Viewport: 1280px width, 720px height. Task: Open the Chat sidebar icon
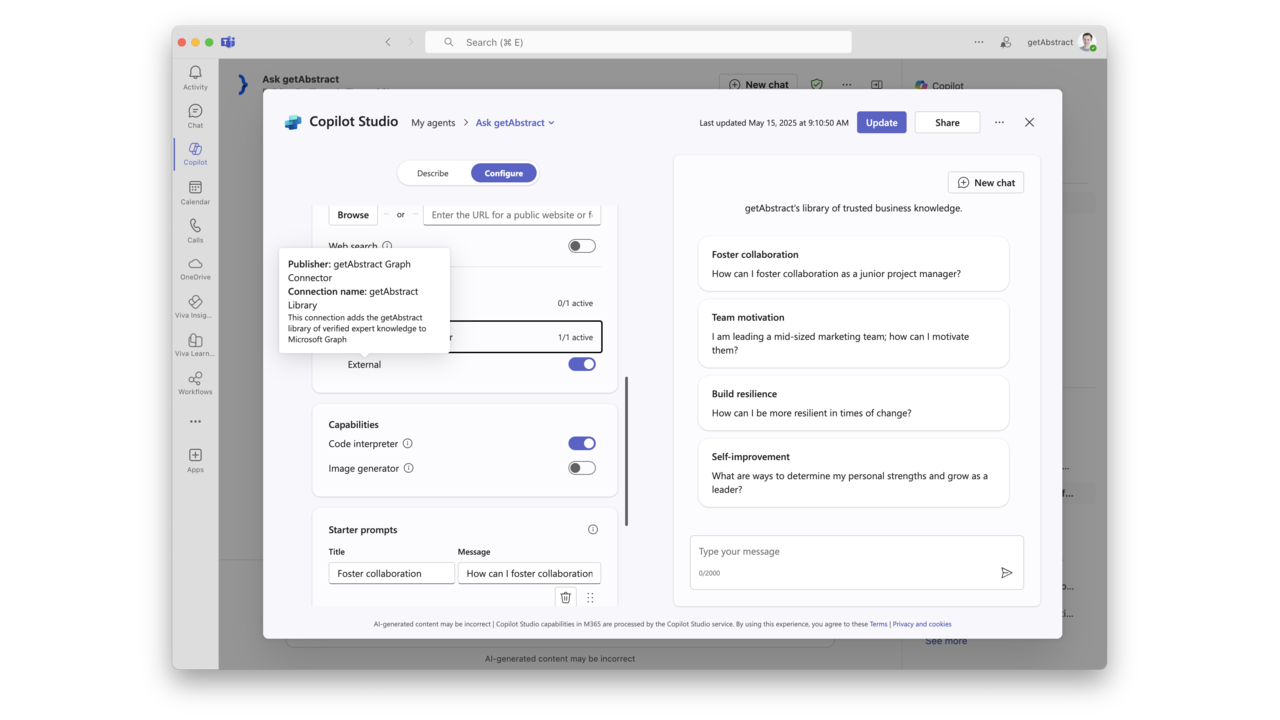tap(195, 116)
